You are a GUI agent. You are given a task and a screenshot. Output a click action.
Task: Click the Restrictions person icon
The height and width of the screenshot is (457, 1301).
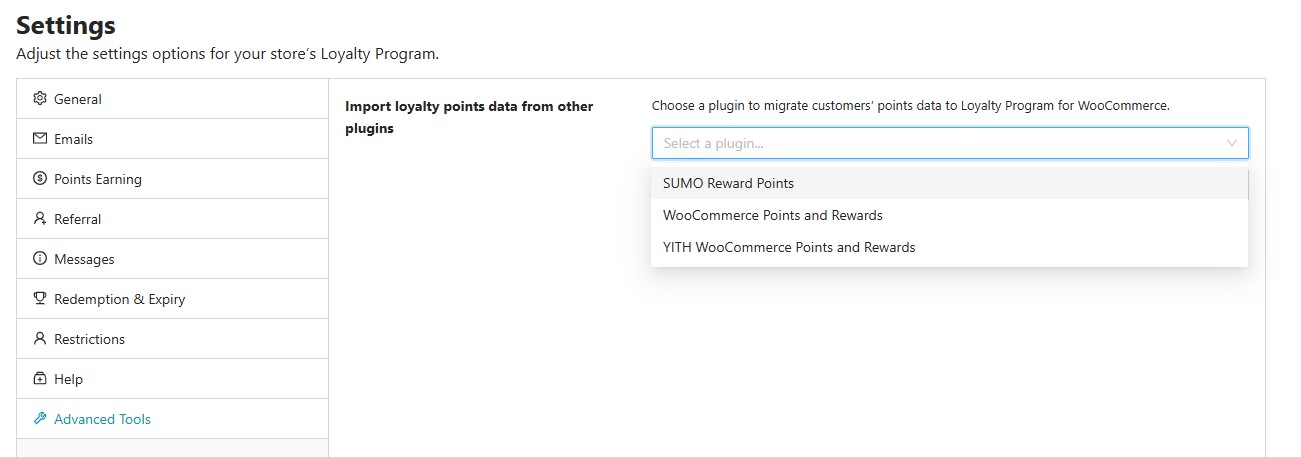click(x=40, y=339)
